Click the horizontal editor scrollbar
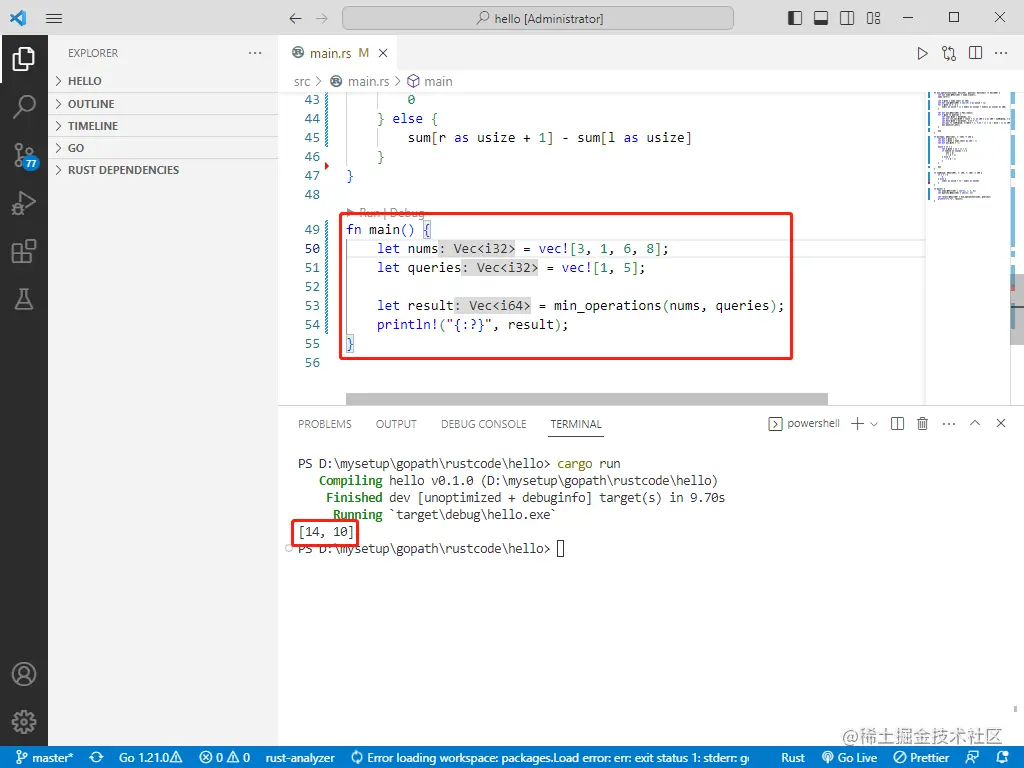This screenshot has width=1024, height=768. click(586, 399)
